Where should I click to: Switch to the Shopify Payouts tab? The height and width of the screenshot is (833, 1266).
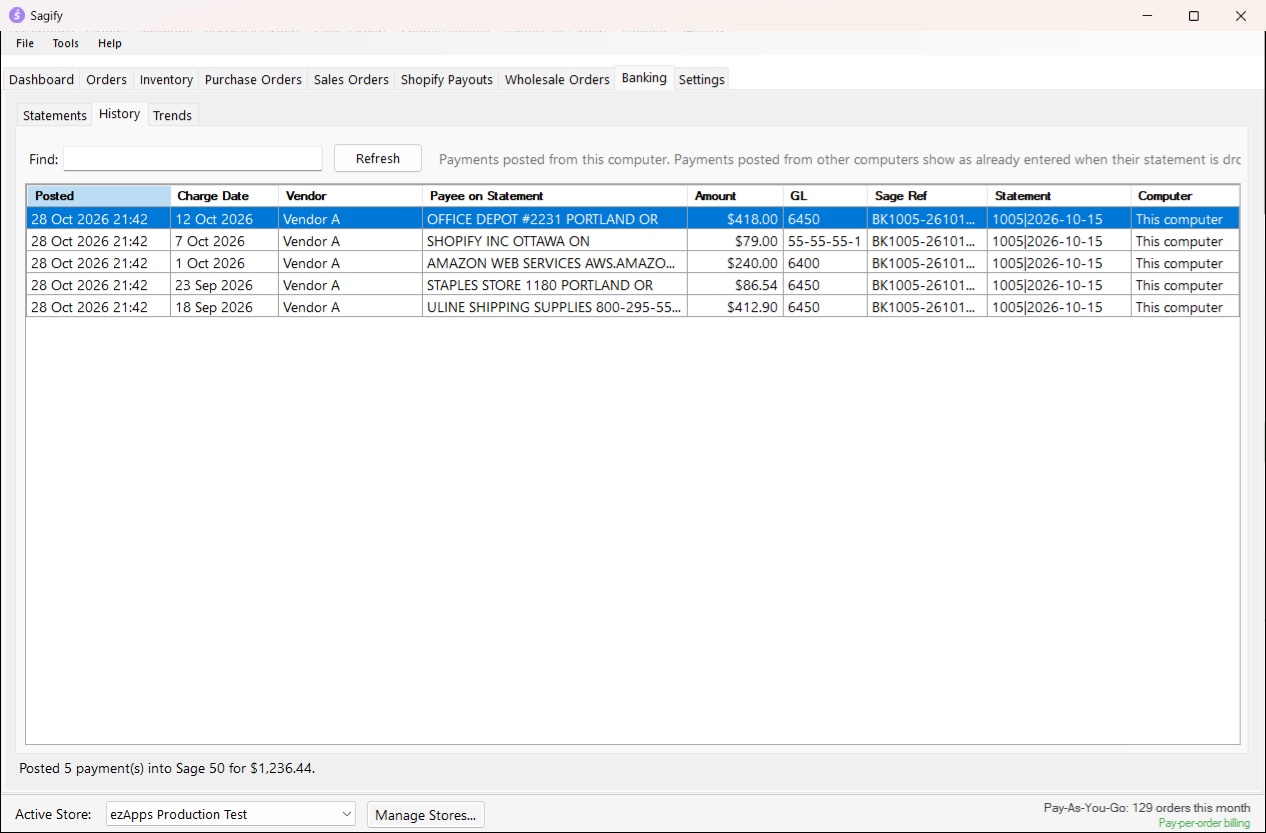click(447, 79)
